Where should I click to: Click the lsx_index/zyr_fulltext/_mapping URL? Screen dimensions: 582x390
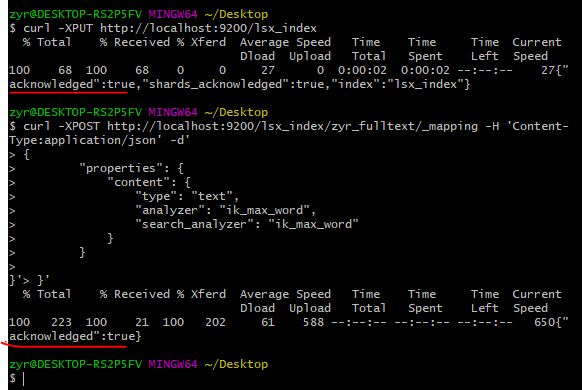pos(292,126)
